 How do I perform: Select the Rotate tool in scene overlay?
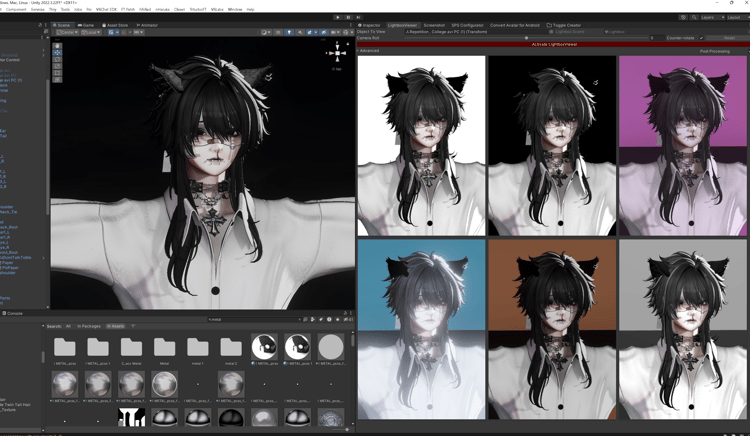pos(57,60)
